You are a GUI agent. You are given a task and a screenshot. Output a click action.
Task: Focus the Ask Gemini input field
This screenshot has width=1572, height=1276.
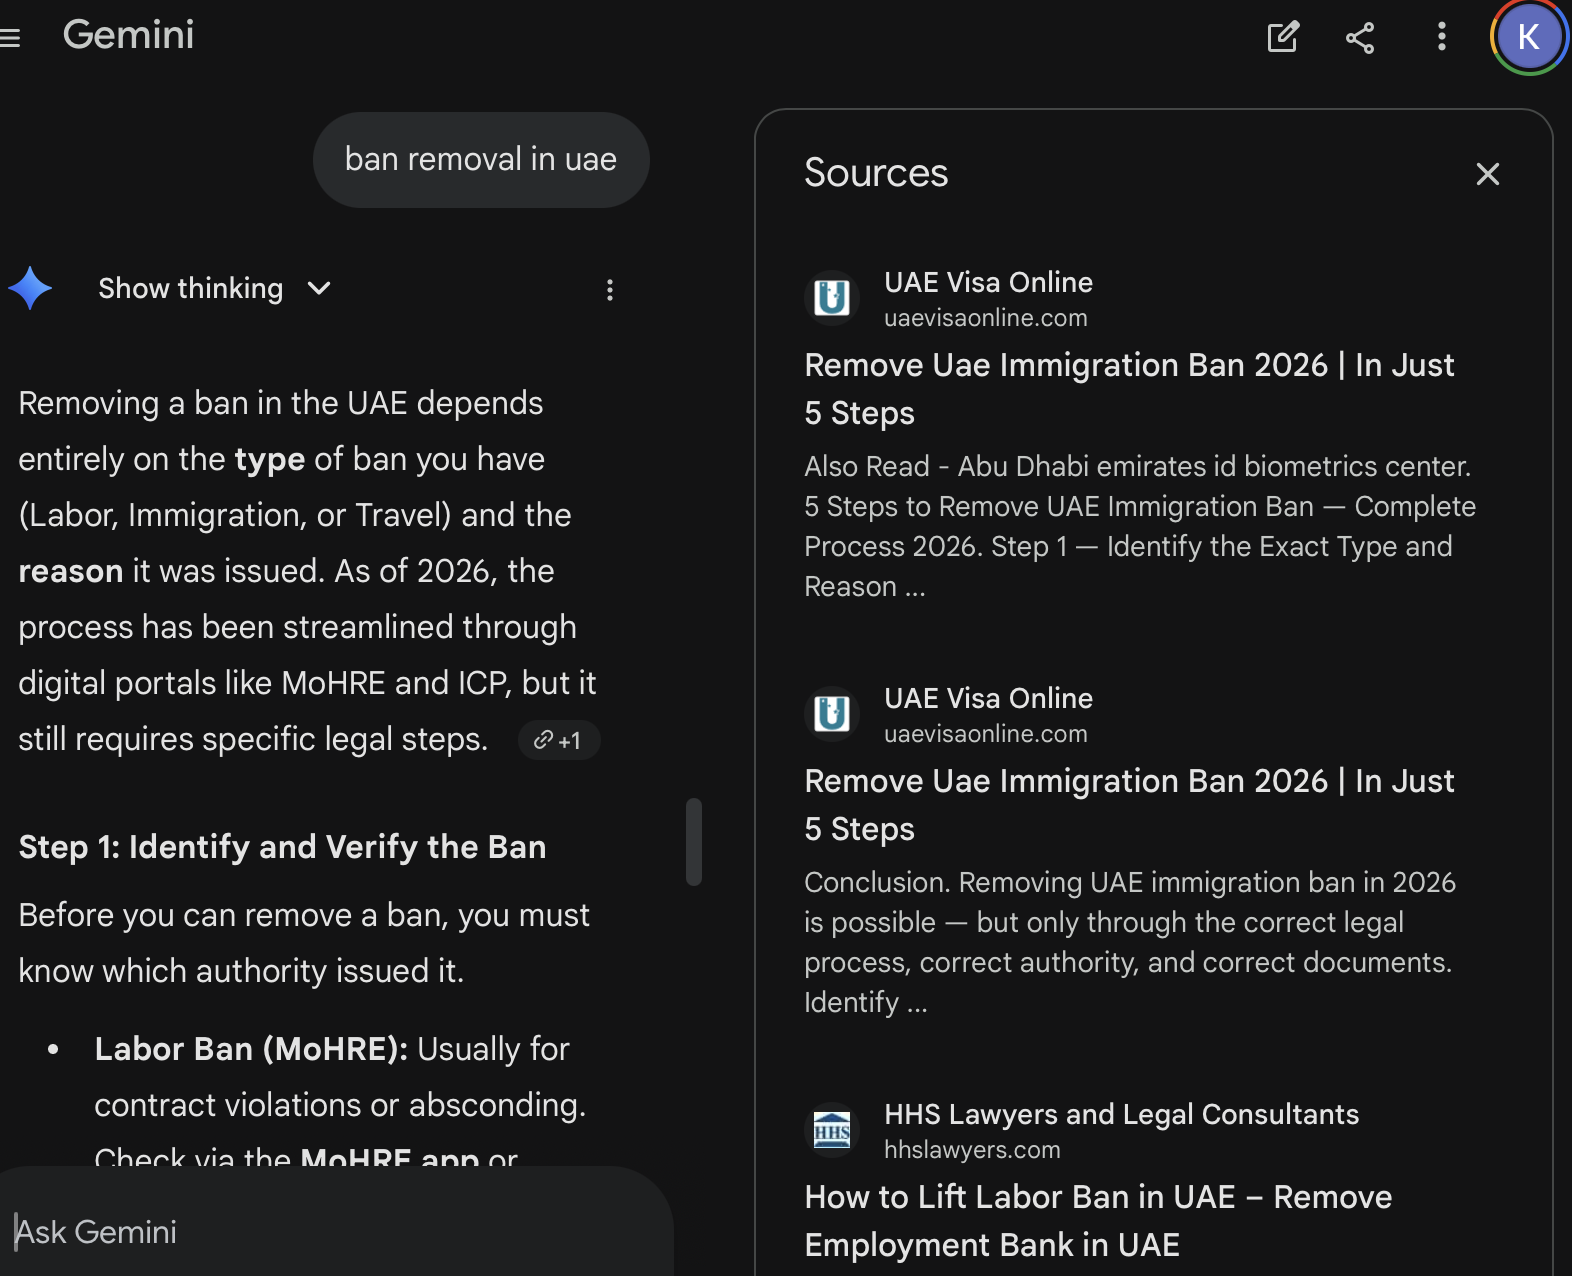(335, 1231)
